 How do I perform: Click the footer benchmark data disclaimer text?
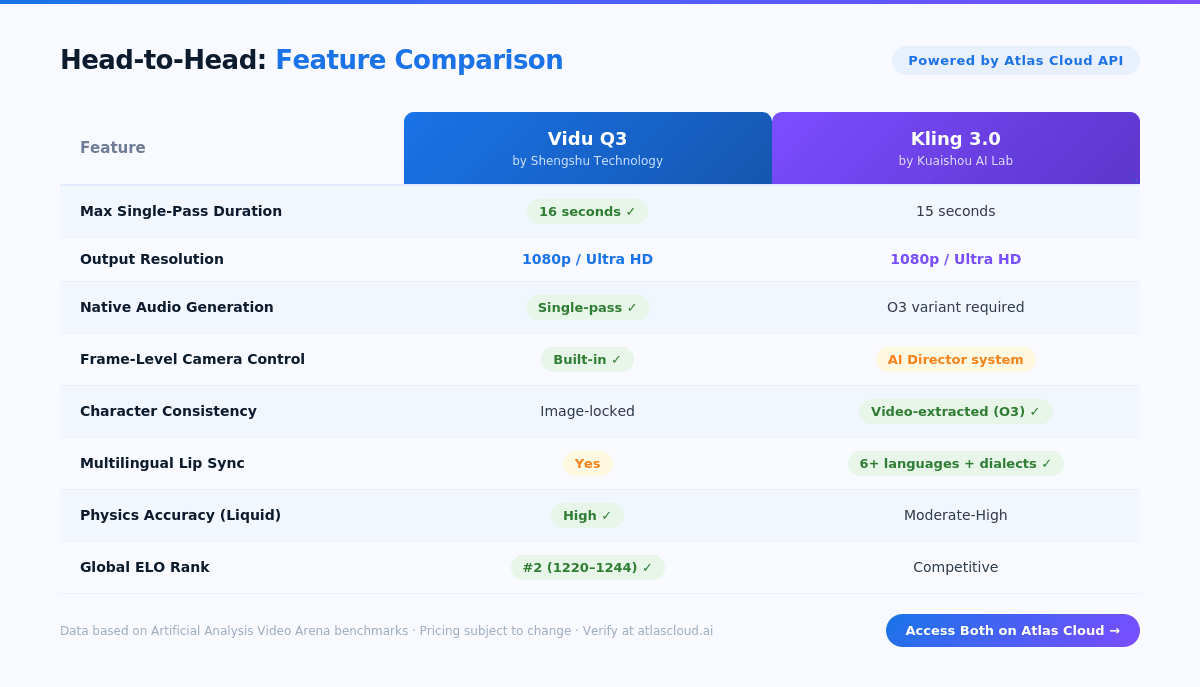pyautogui.click(x=386, y=631)
